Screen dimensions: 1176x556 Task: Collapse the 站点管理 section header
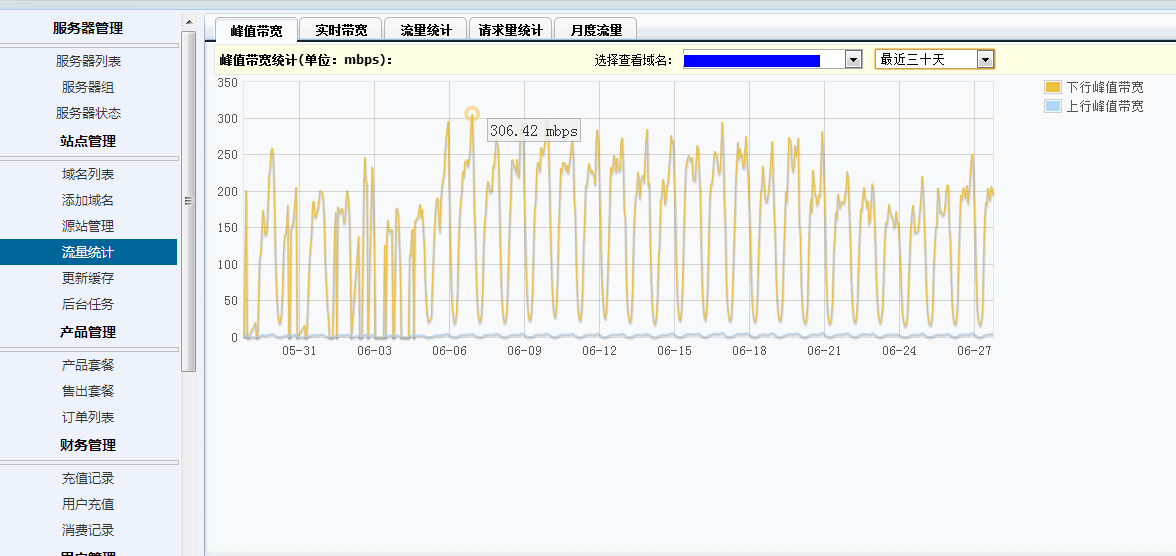[x=88, y=141]
